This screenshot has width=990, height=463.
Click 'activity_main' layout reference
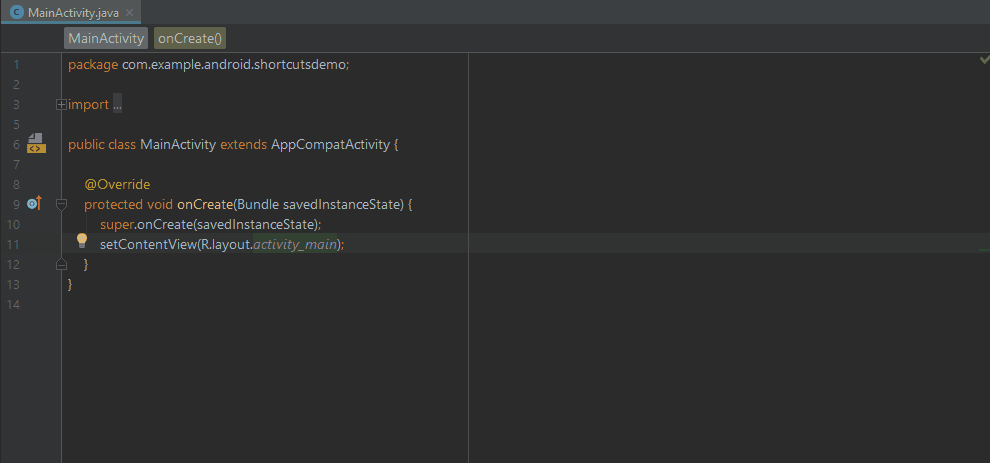coord(294,244)
